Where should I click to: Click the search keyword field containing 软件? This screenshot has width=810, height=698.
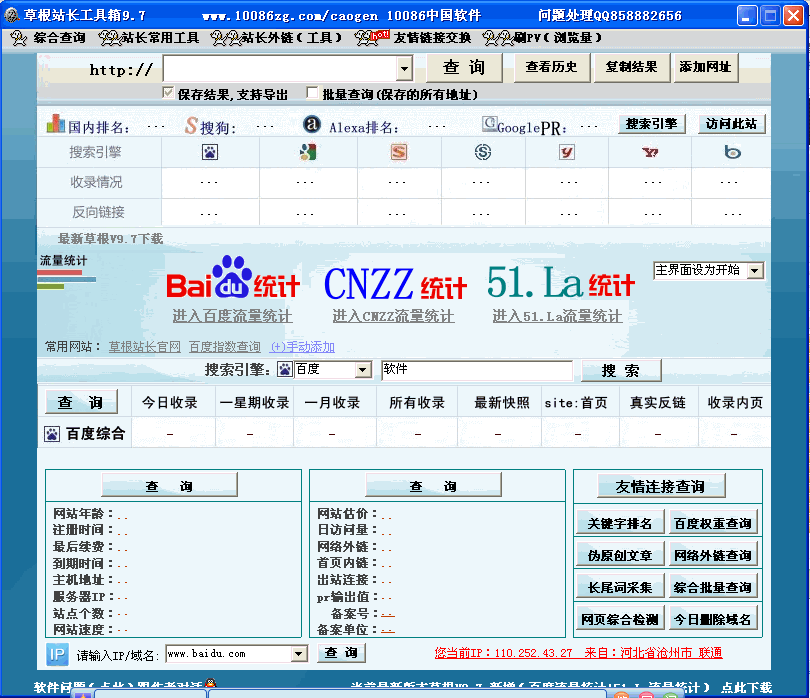point(477,370)
